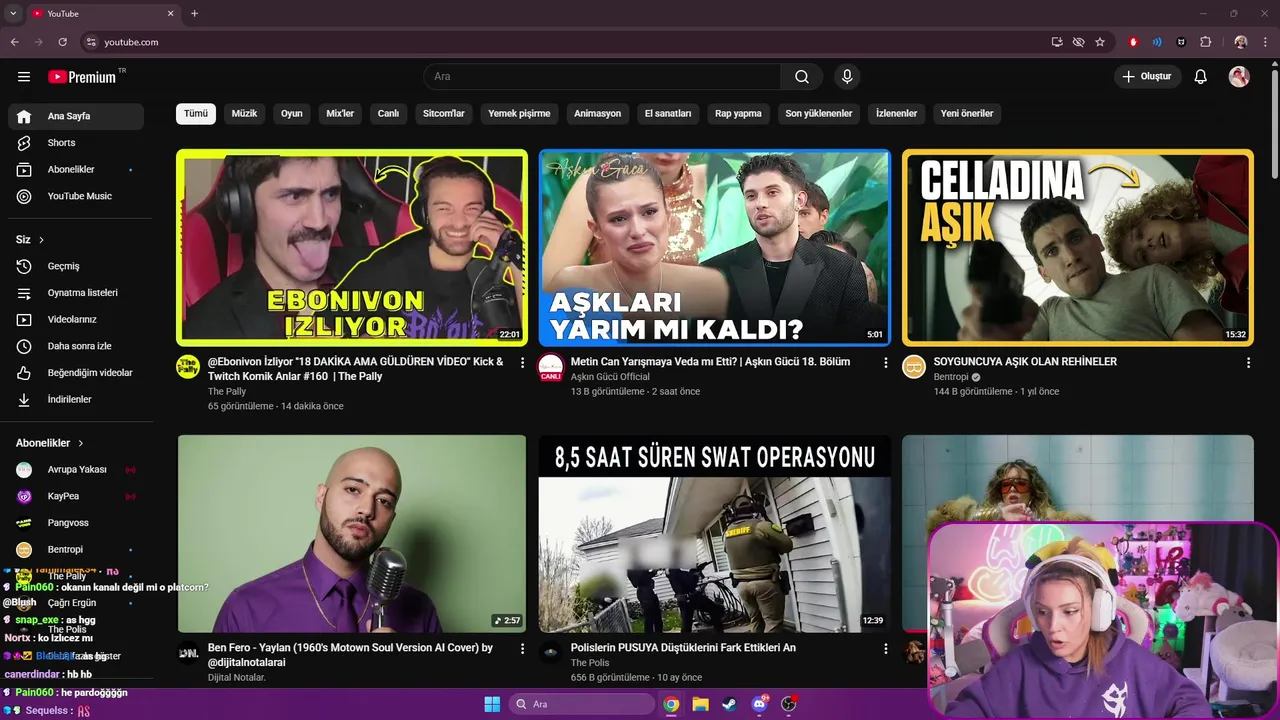Select the Canlı filter chip
Image resolution: width=1280 pixels, height=720 pixels.
388,114
